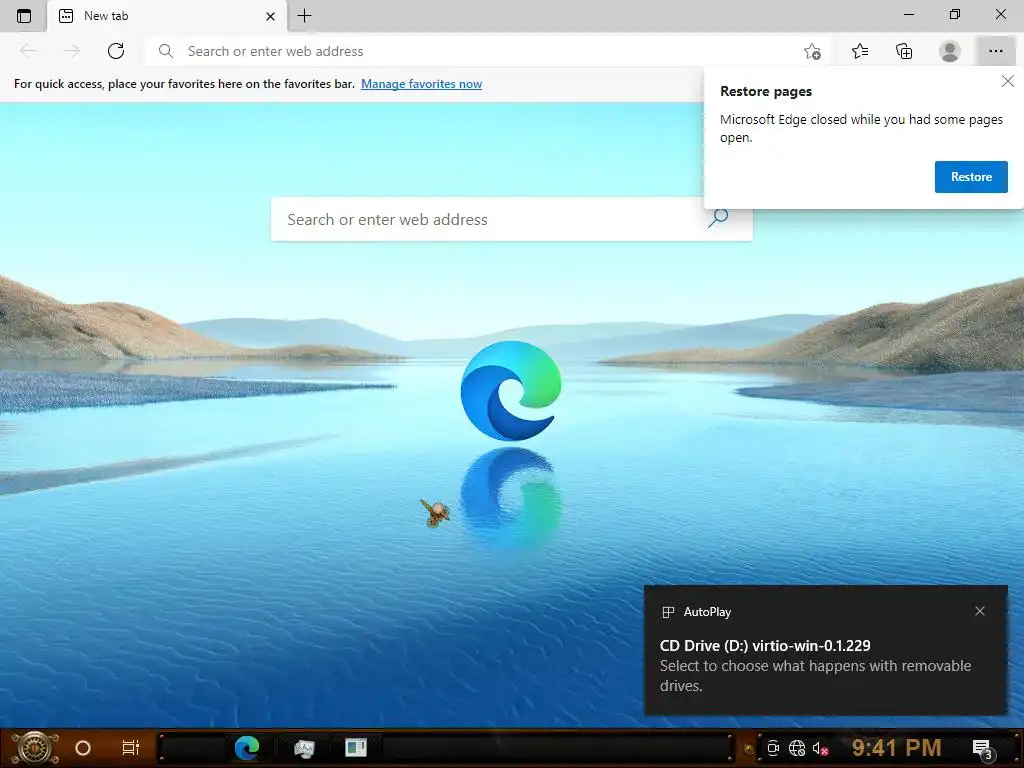Open Task View on taskbar

coord(131,748)
